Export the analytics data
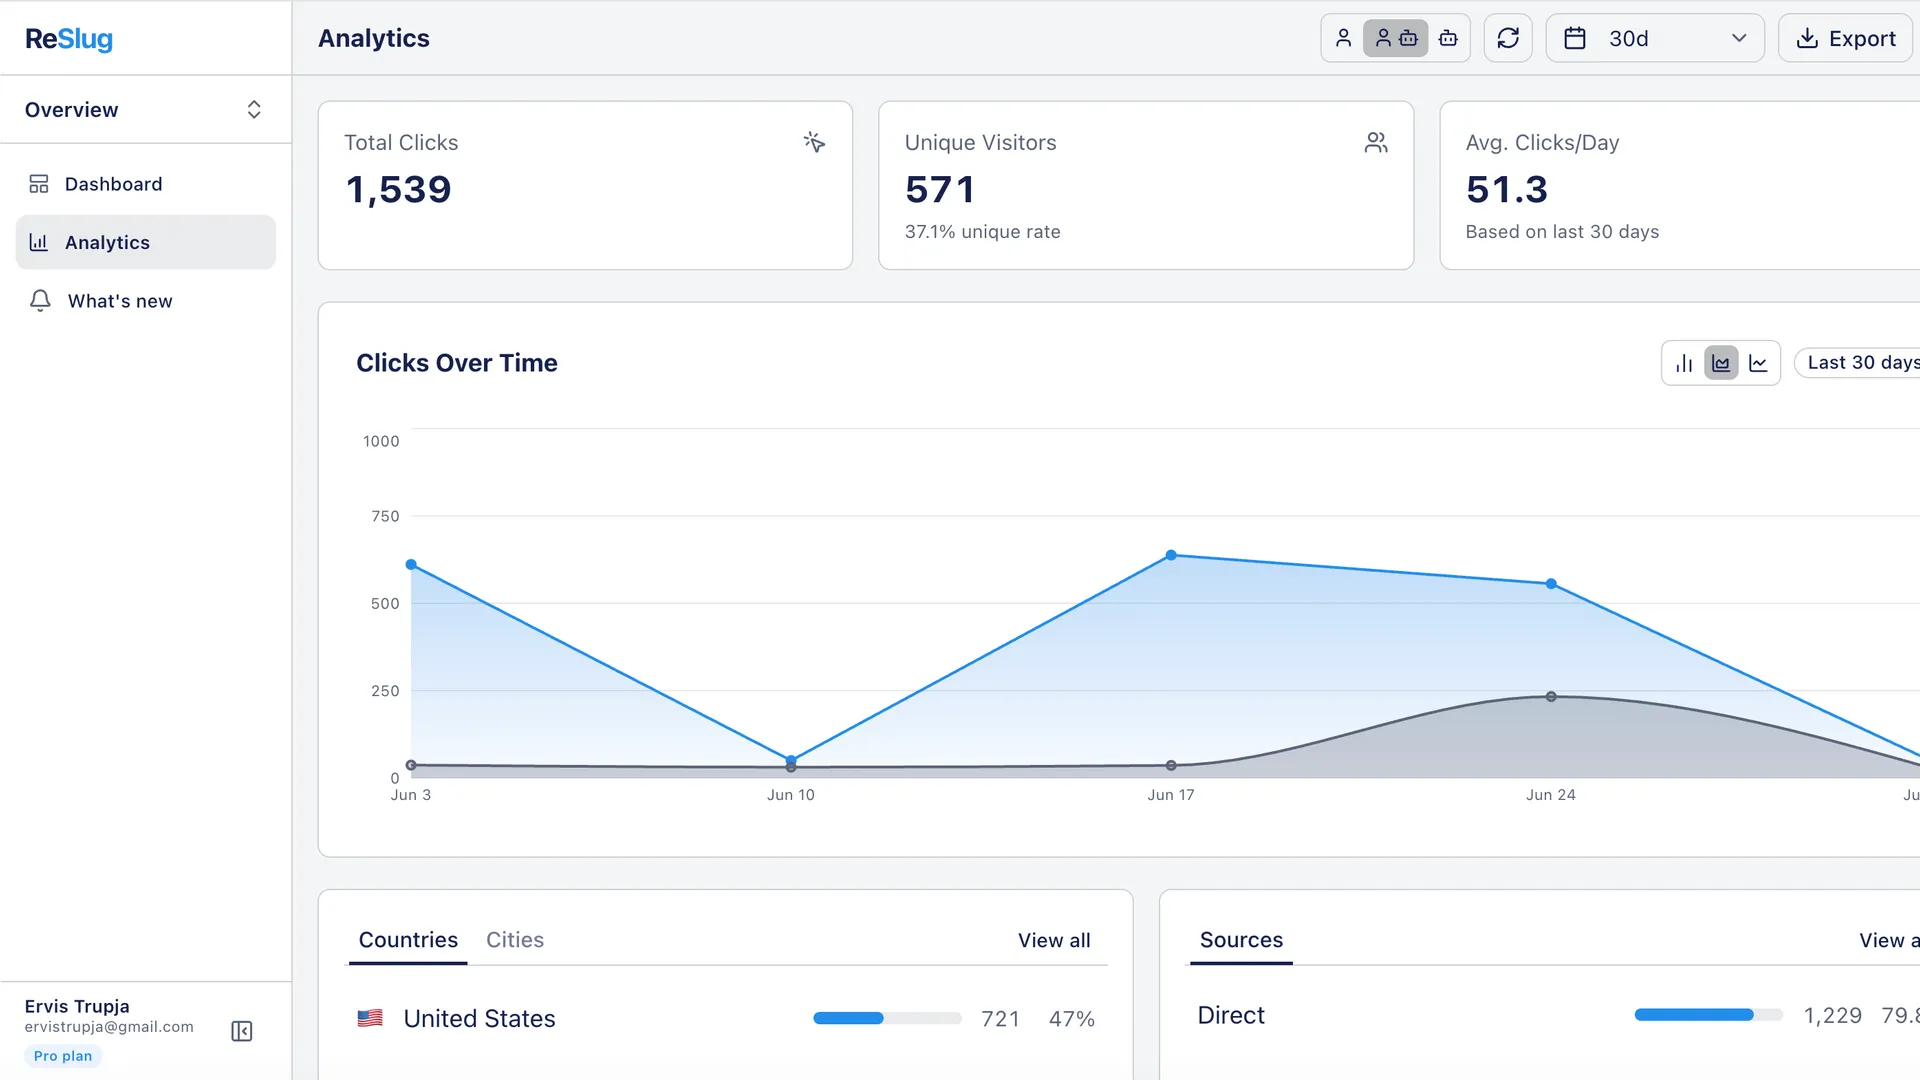Screen dimensions: 1920x1080 click(x=1846, y=38)
